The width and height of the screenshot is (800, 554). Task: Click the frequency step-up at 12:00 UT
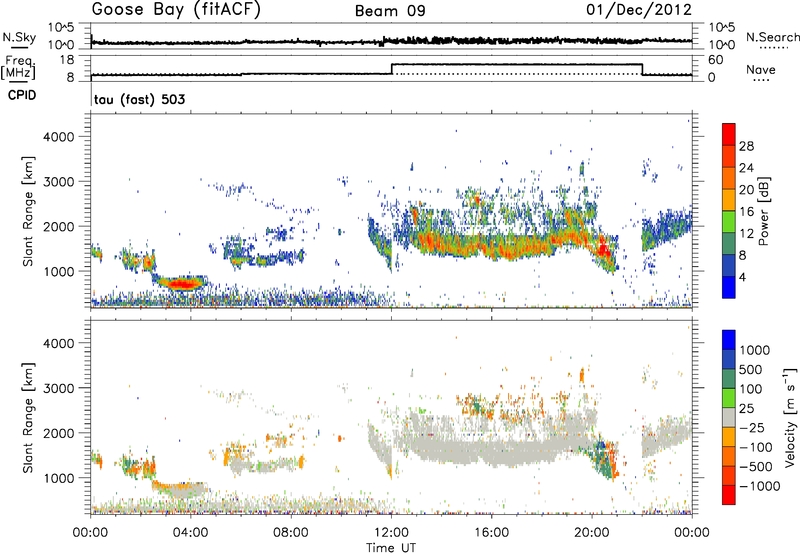point(391,69)
